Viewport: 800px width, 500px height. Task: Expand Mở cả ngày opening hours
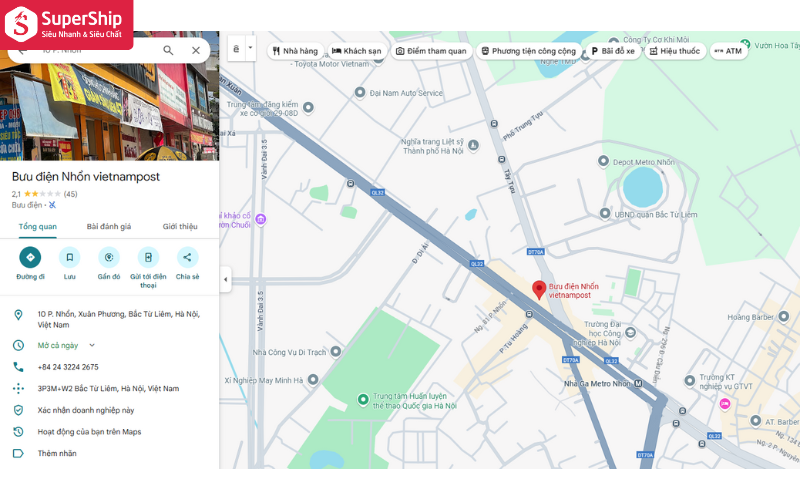(92, 345)
